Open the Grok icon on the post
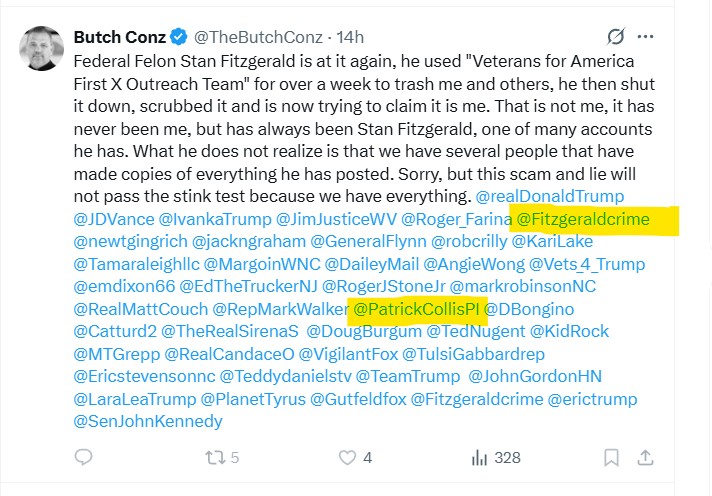Screen dimensions: 712x496 617,37
